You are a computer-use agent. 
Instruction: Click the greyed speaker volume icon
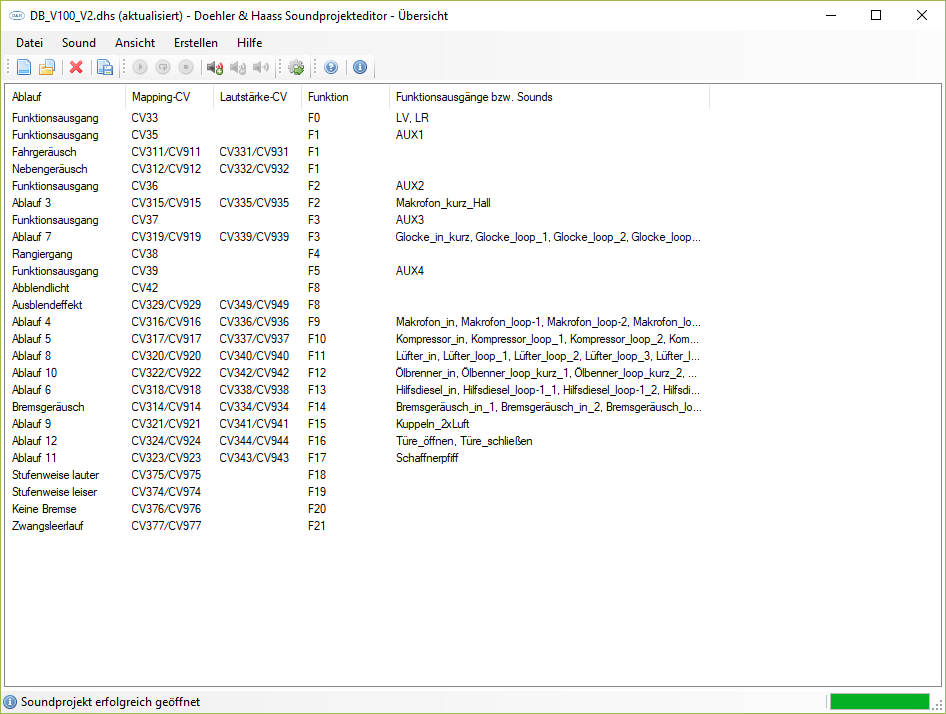pos(261,67)
